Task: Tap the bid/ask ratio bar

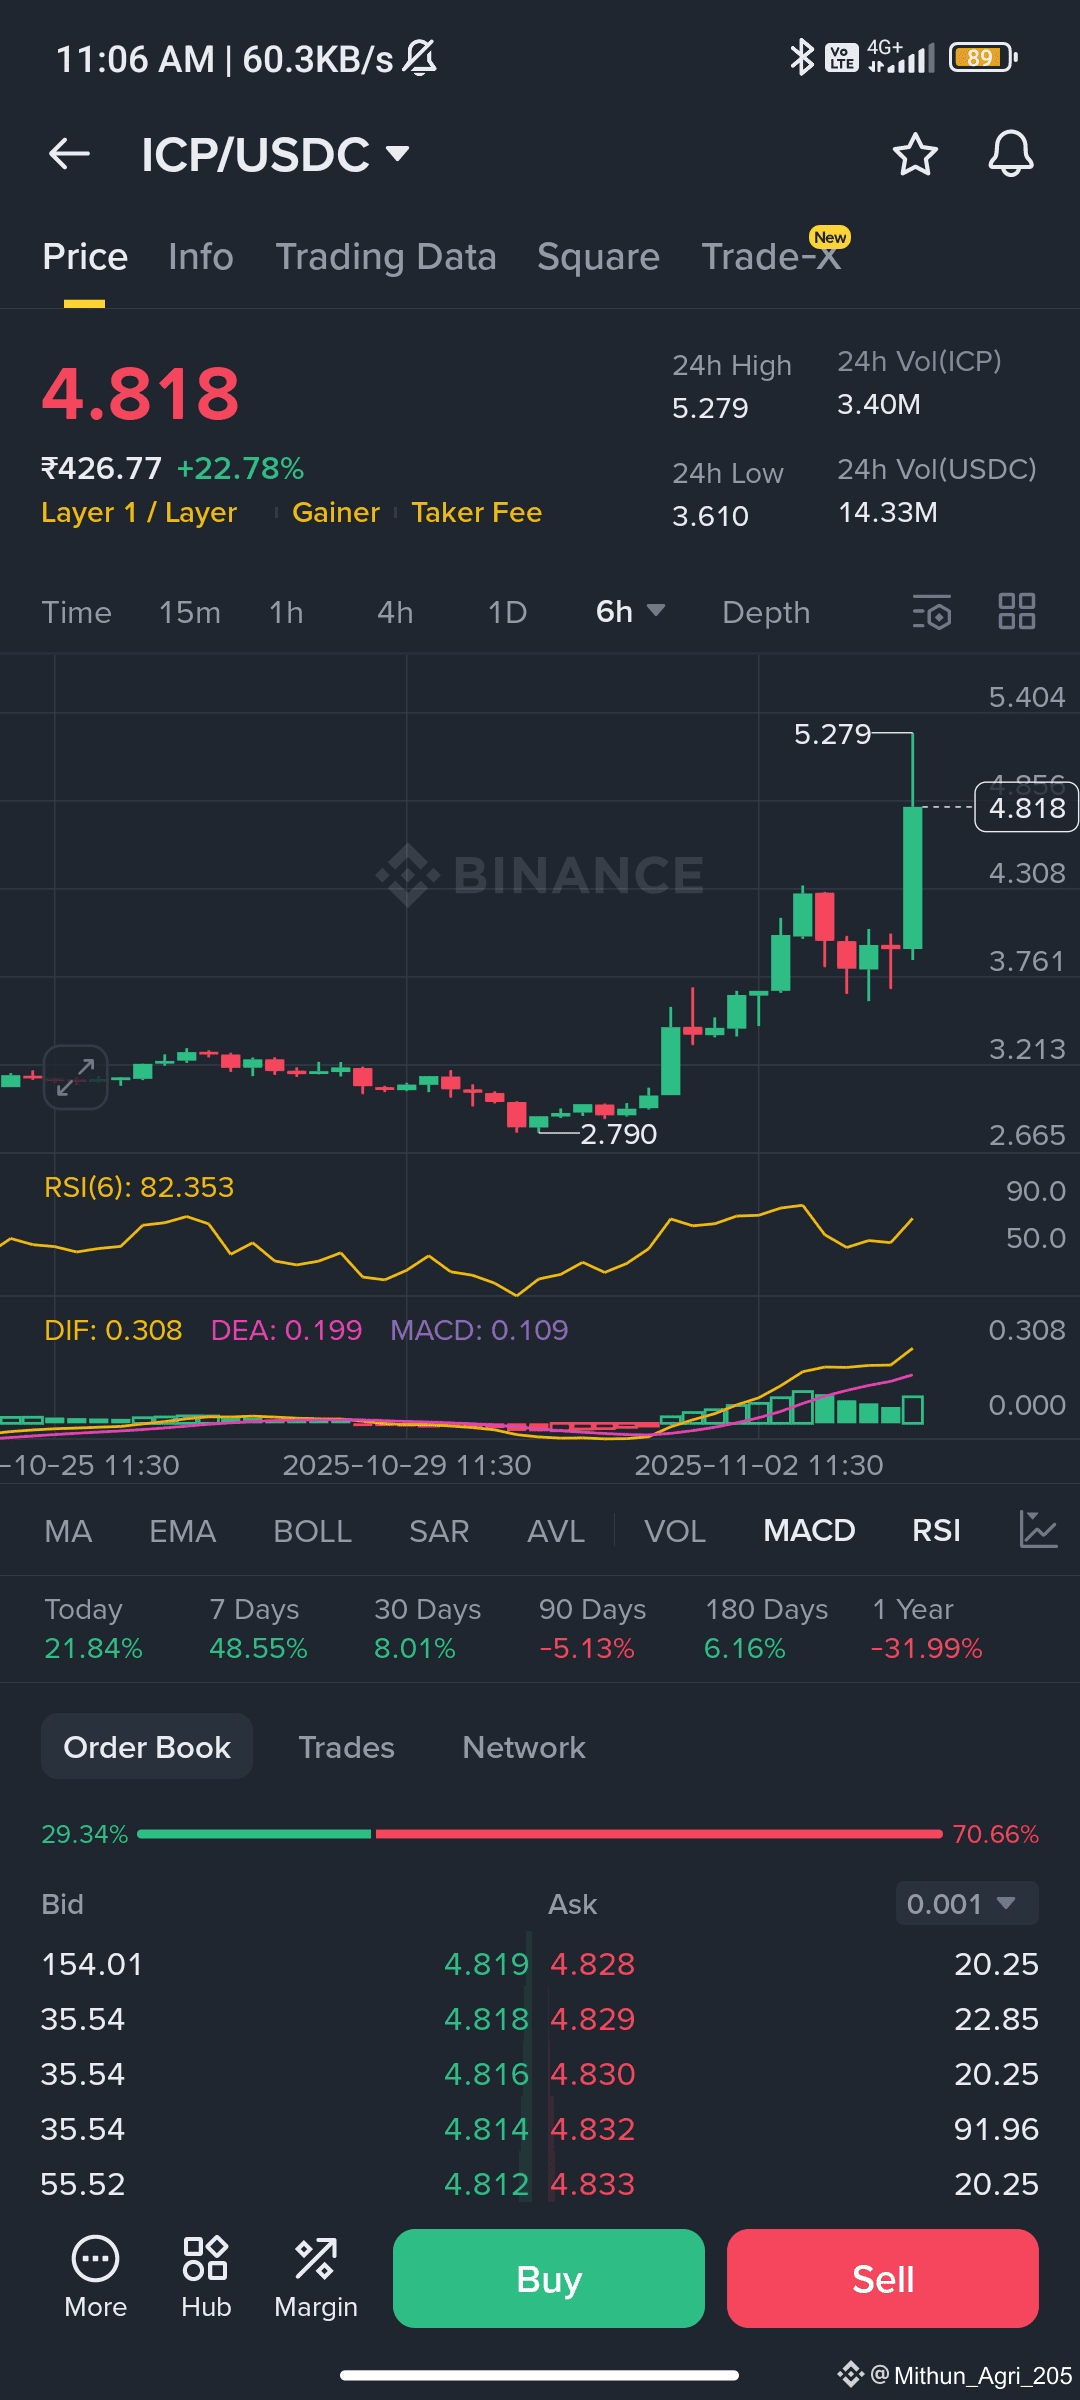Action: (x=540, y=1834)
